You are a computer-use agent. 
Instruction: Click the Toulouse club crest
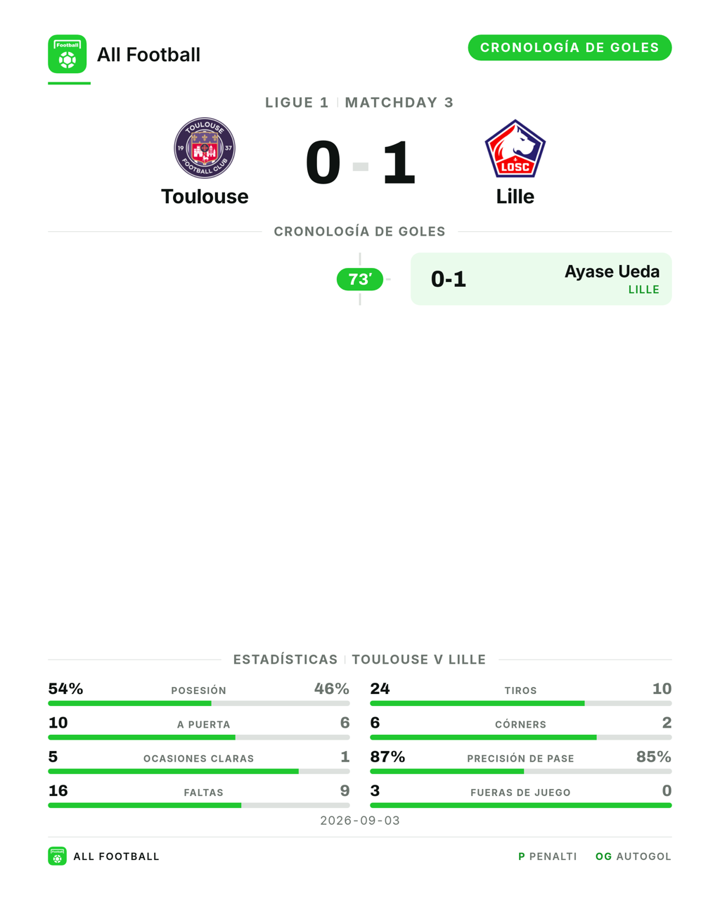(x=204, y=148)
